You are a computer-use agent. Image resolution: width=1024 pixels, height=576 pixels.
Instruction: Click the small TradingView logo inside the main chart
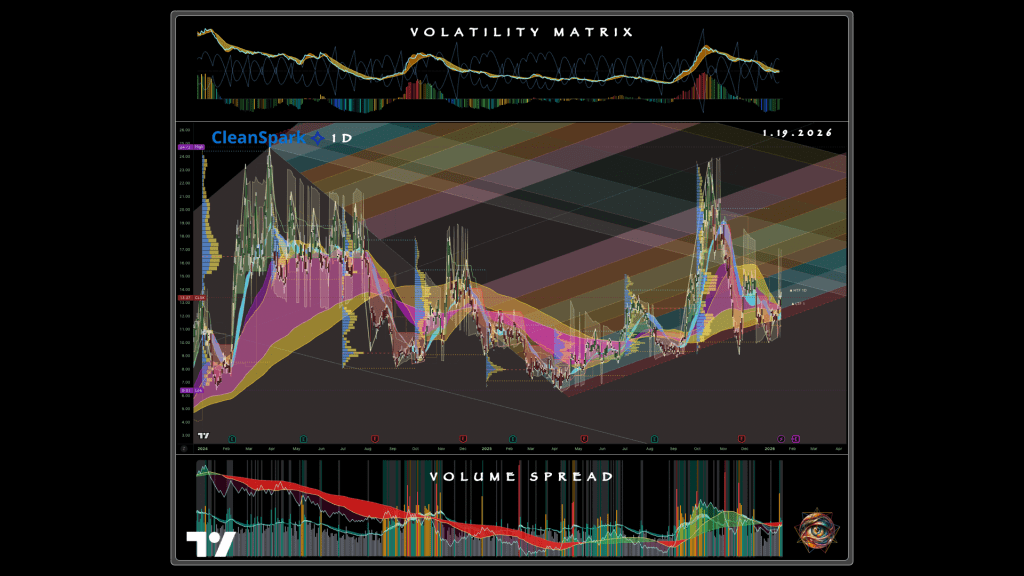[x=203, y=436]
